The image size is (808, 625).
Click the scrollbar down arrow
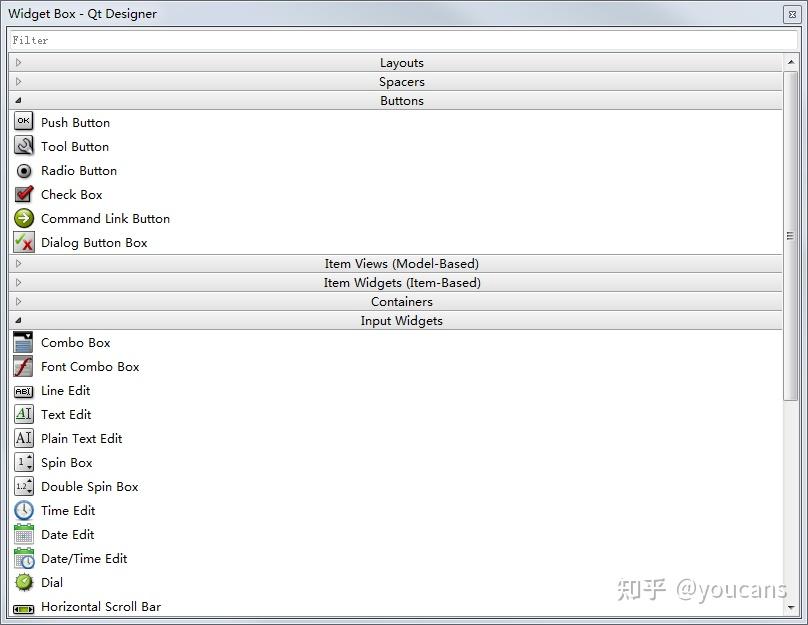tap(790, 607)
